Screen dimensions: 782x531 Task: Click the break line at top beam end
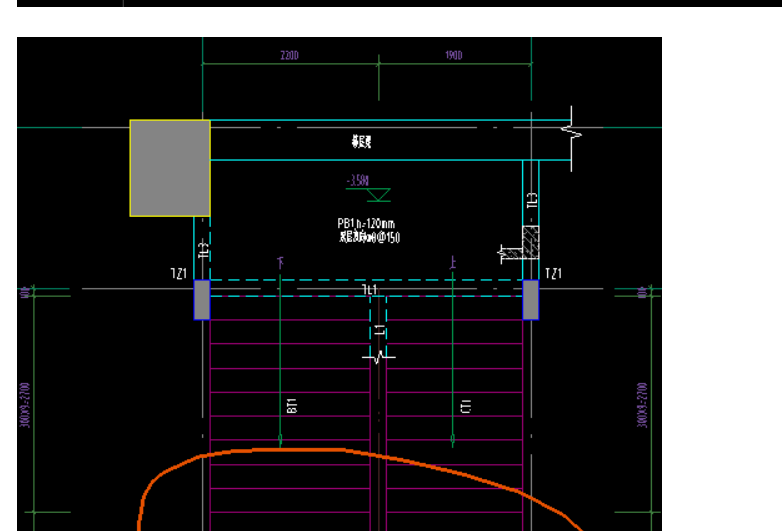[572, 138]
